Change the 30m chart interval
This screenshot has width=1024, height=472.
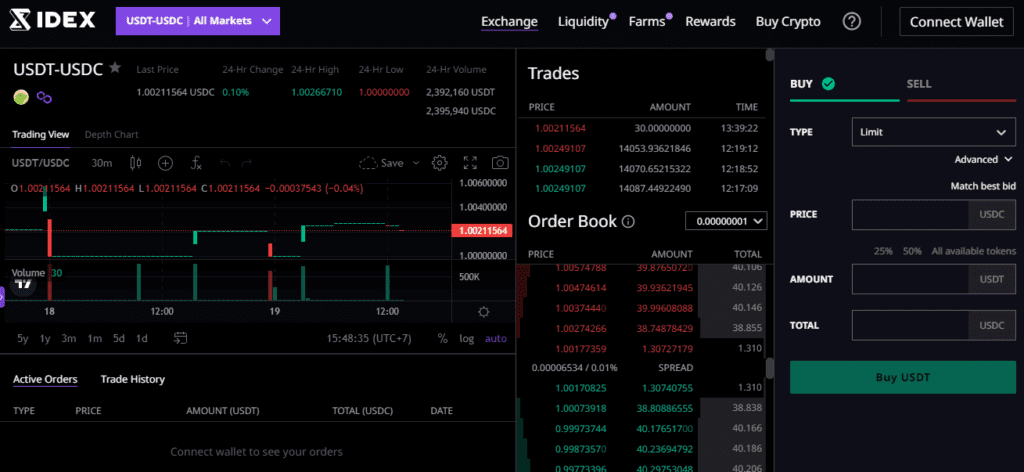[x=101, y=163]
